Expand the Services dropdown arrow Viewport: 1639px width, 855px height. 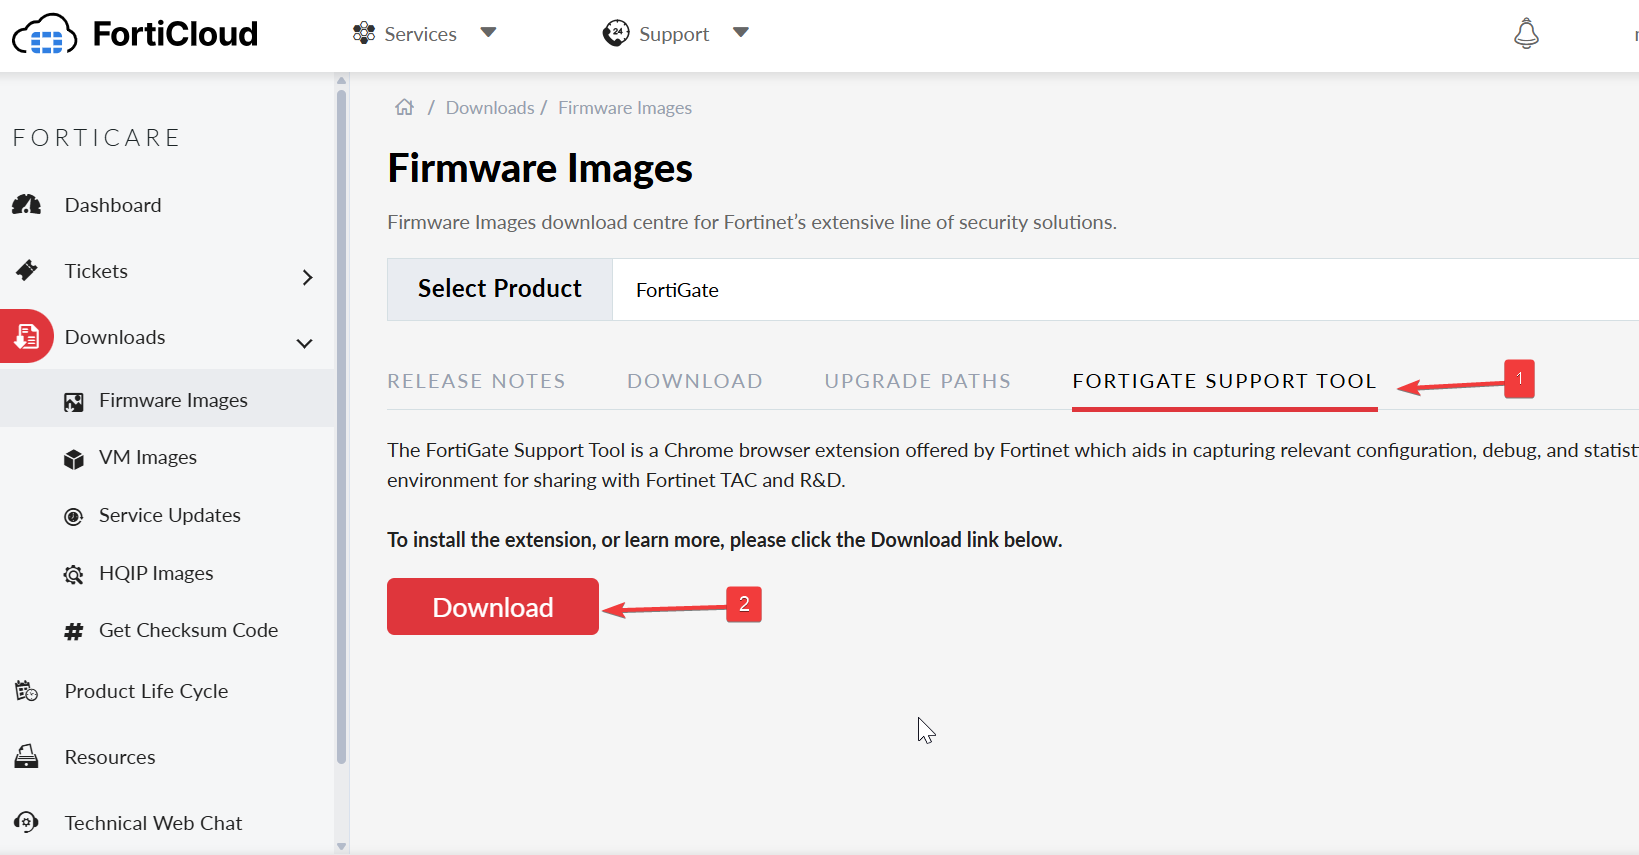(x=488, y=32)
